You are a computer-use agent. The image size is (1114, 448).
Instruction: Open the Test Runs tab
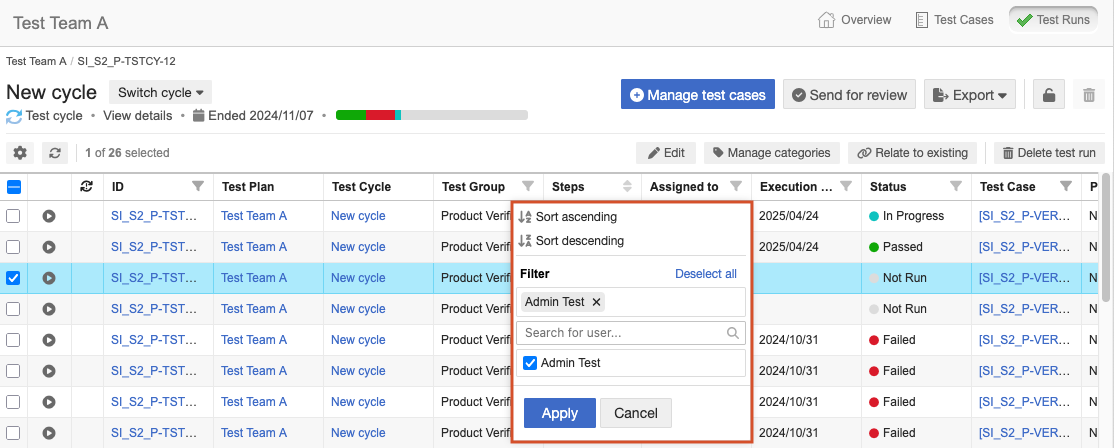[1053, 20]
